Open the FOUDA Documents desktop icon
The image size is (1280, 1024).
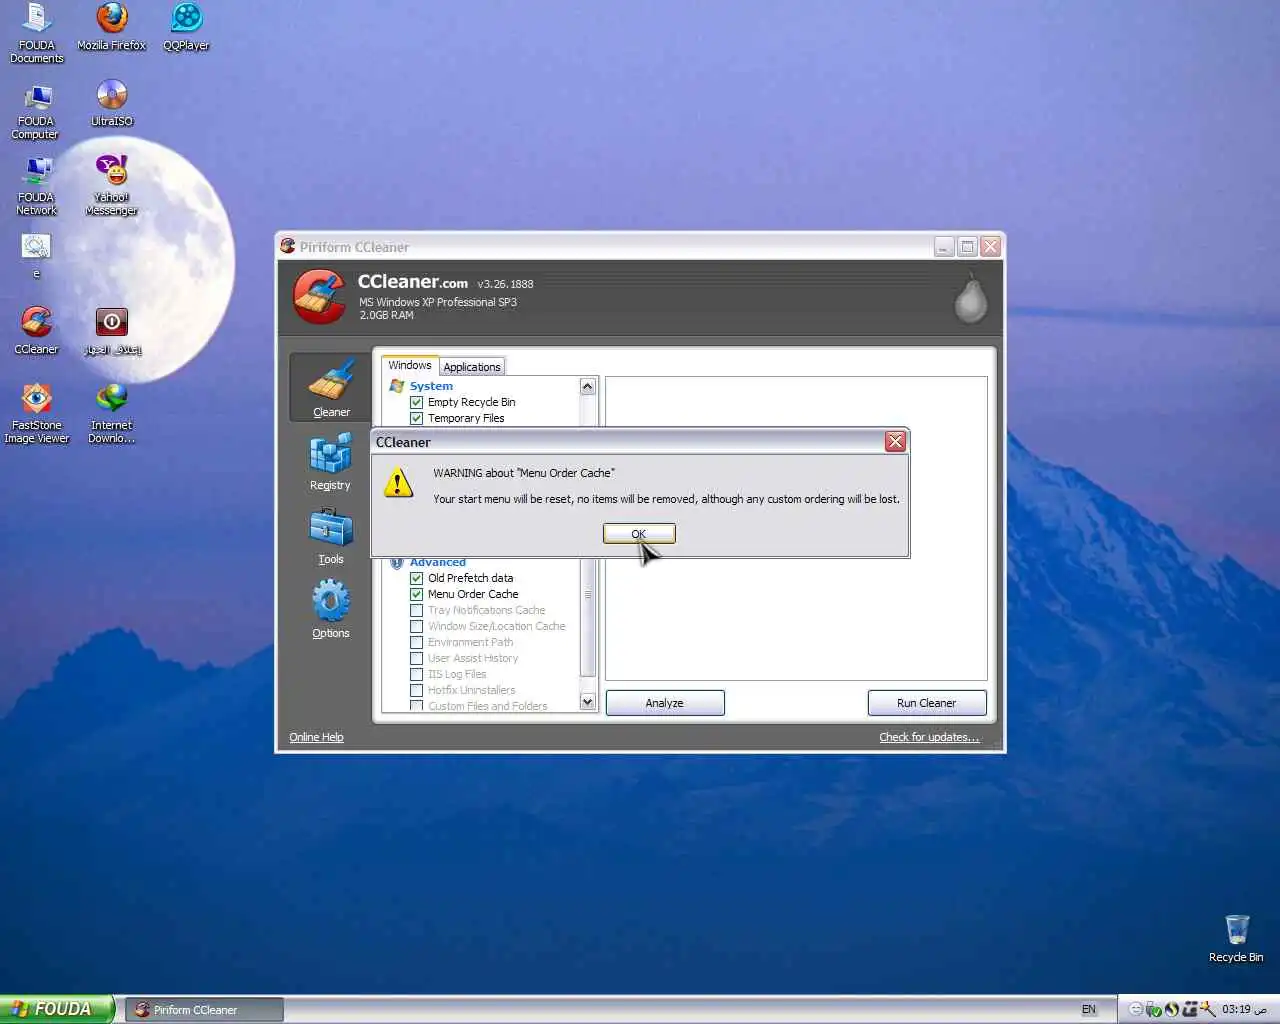tap(37, 33)
